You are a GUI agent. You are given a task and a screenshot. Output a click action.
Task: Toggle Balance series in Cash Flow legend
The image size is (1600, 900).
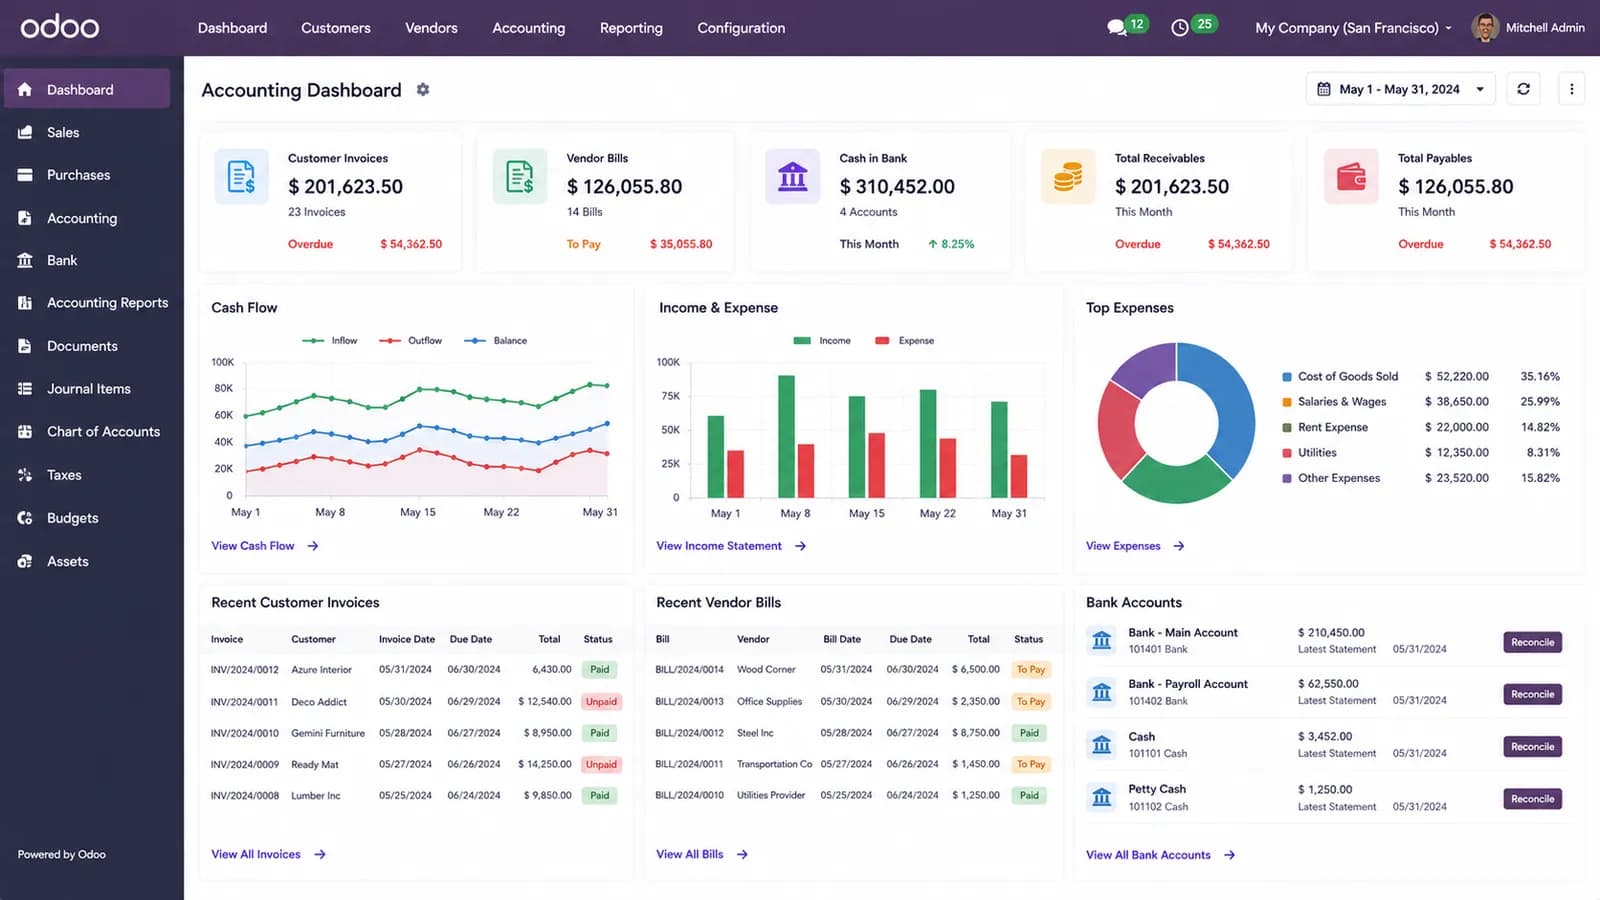495,341
